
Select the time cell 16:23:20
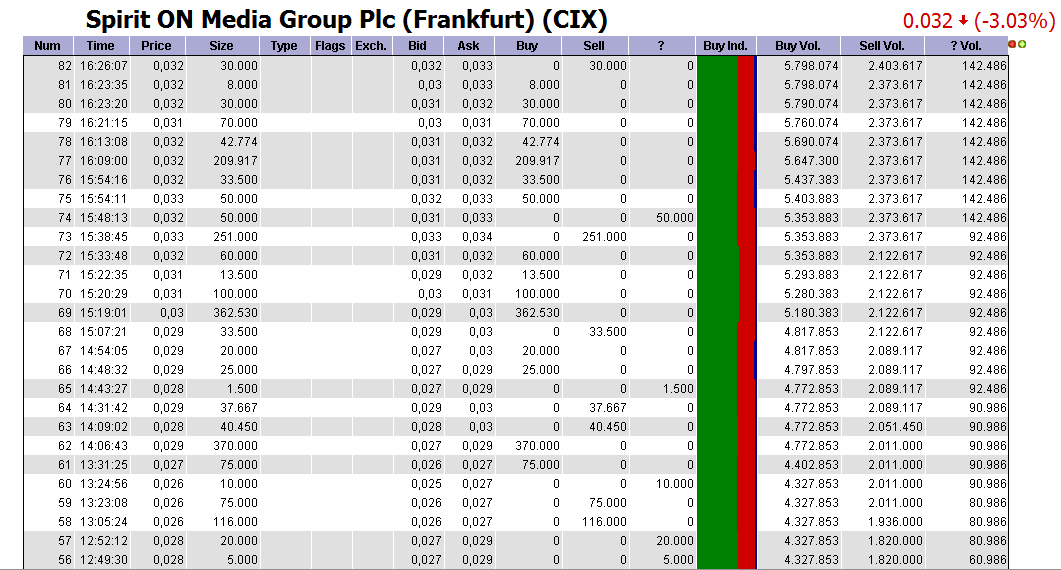(102, 104)
